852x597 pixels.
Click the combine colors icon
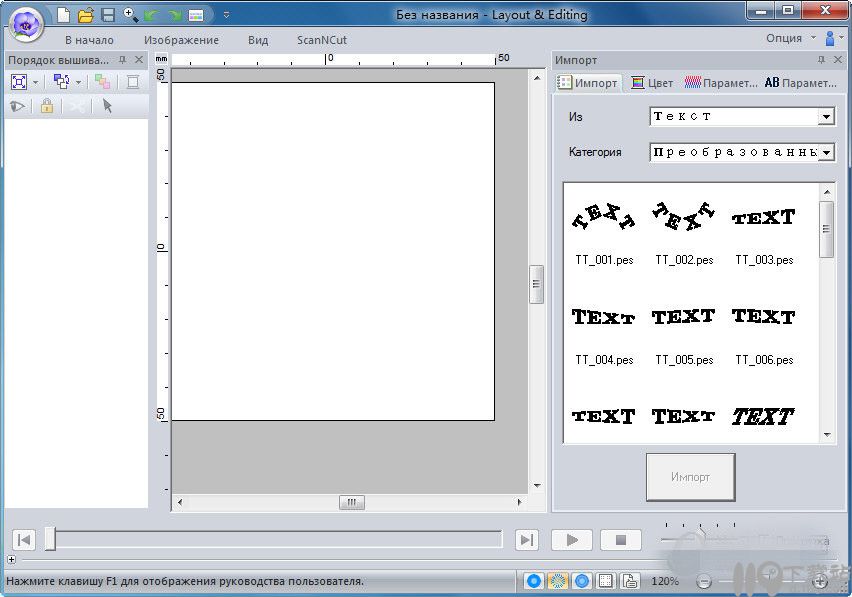[x=102, y=82]
